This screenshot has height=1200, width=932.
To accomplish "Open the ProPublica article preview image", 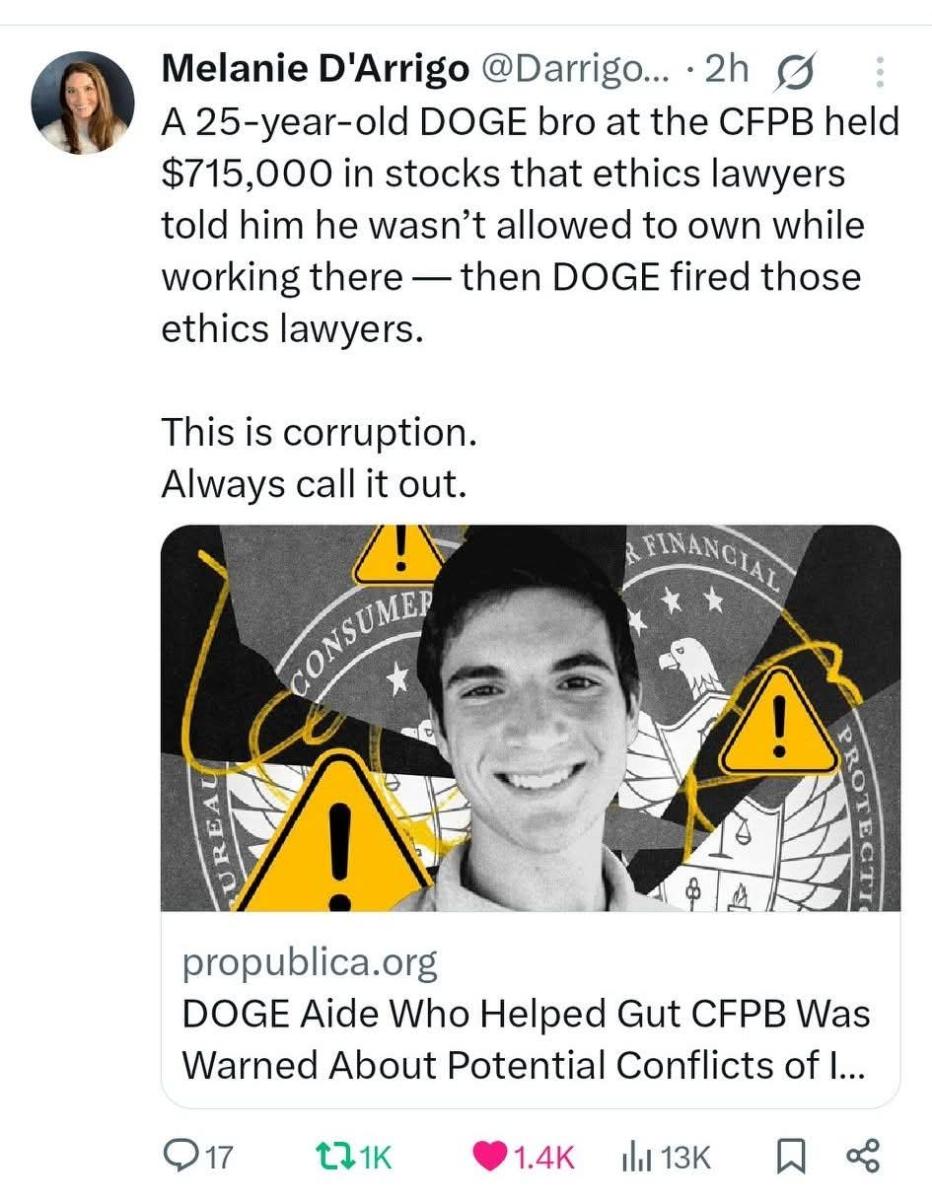I will (531, 718).
